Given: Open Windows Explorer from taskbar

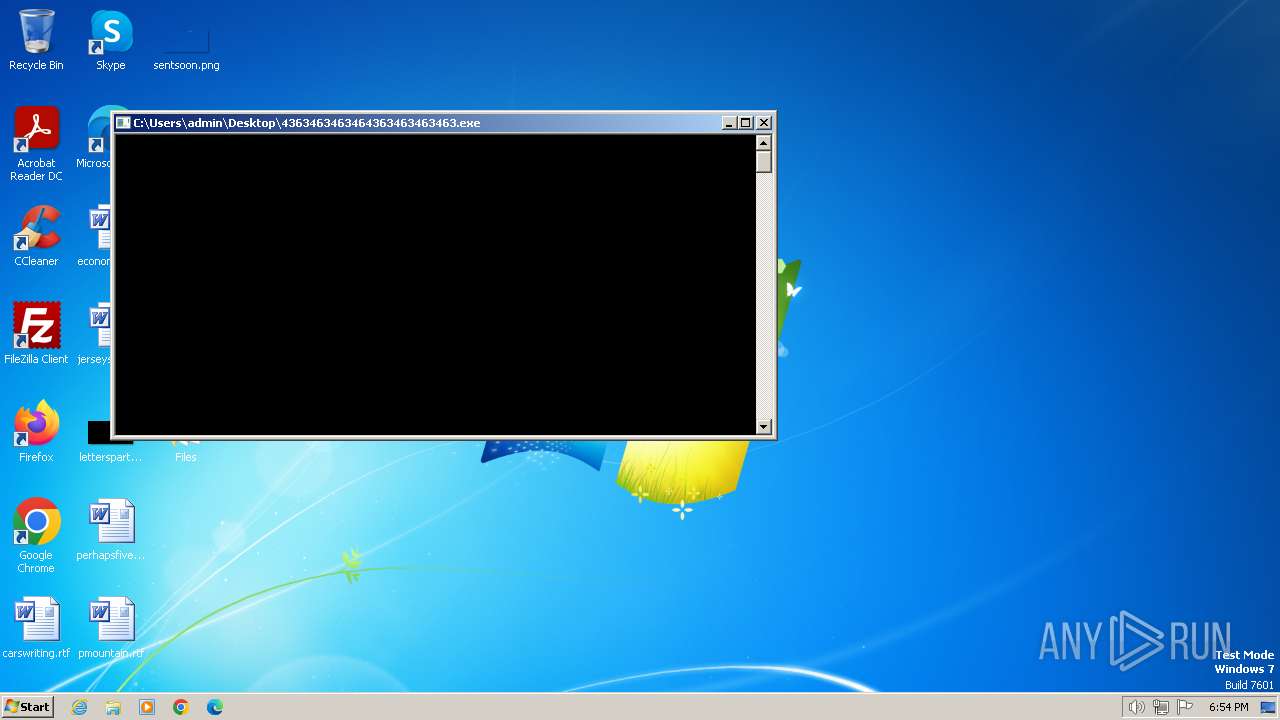Looking at the screenshot, I should (113, 707).
